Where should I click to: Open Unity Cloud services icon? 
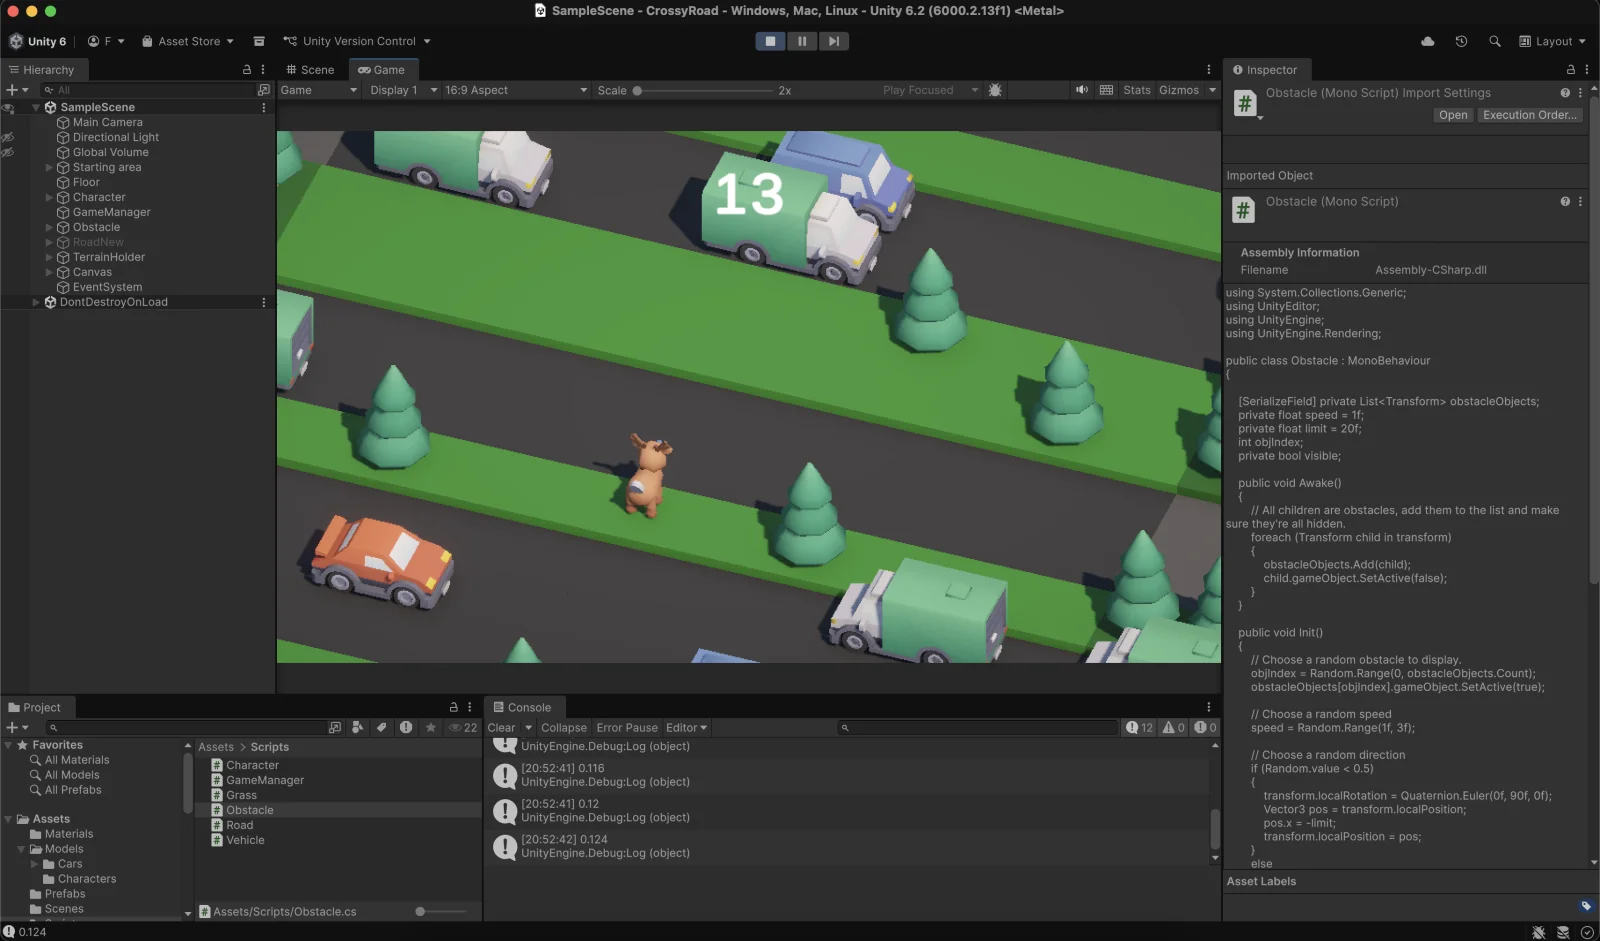(1427, 41)
